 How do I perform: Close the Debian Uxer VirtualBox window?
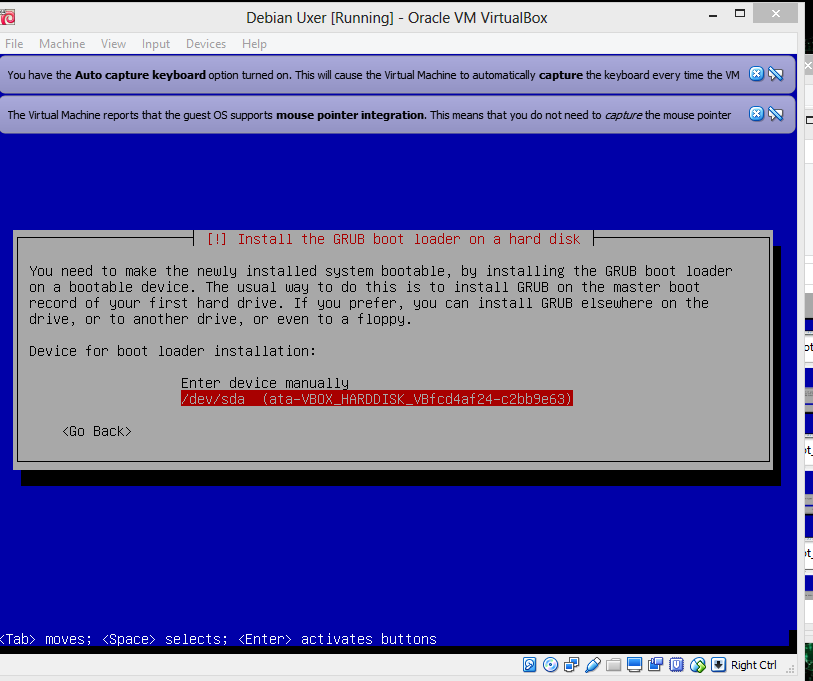pyautogui.click(x=776, y=13)
